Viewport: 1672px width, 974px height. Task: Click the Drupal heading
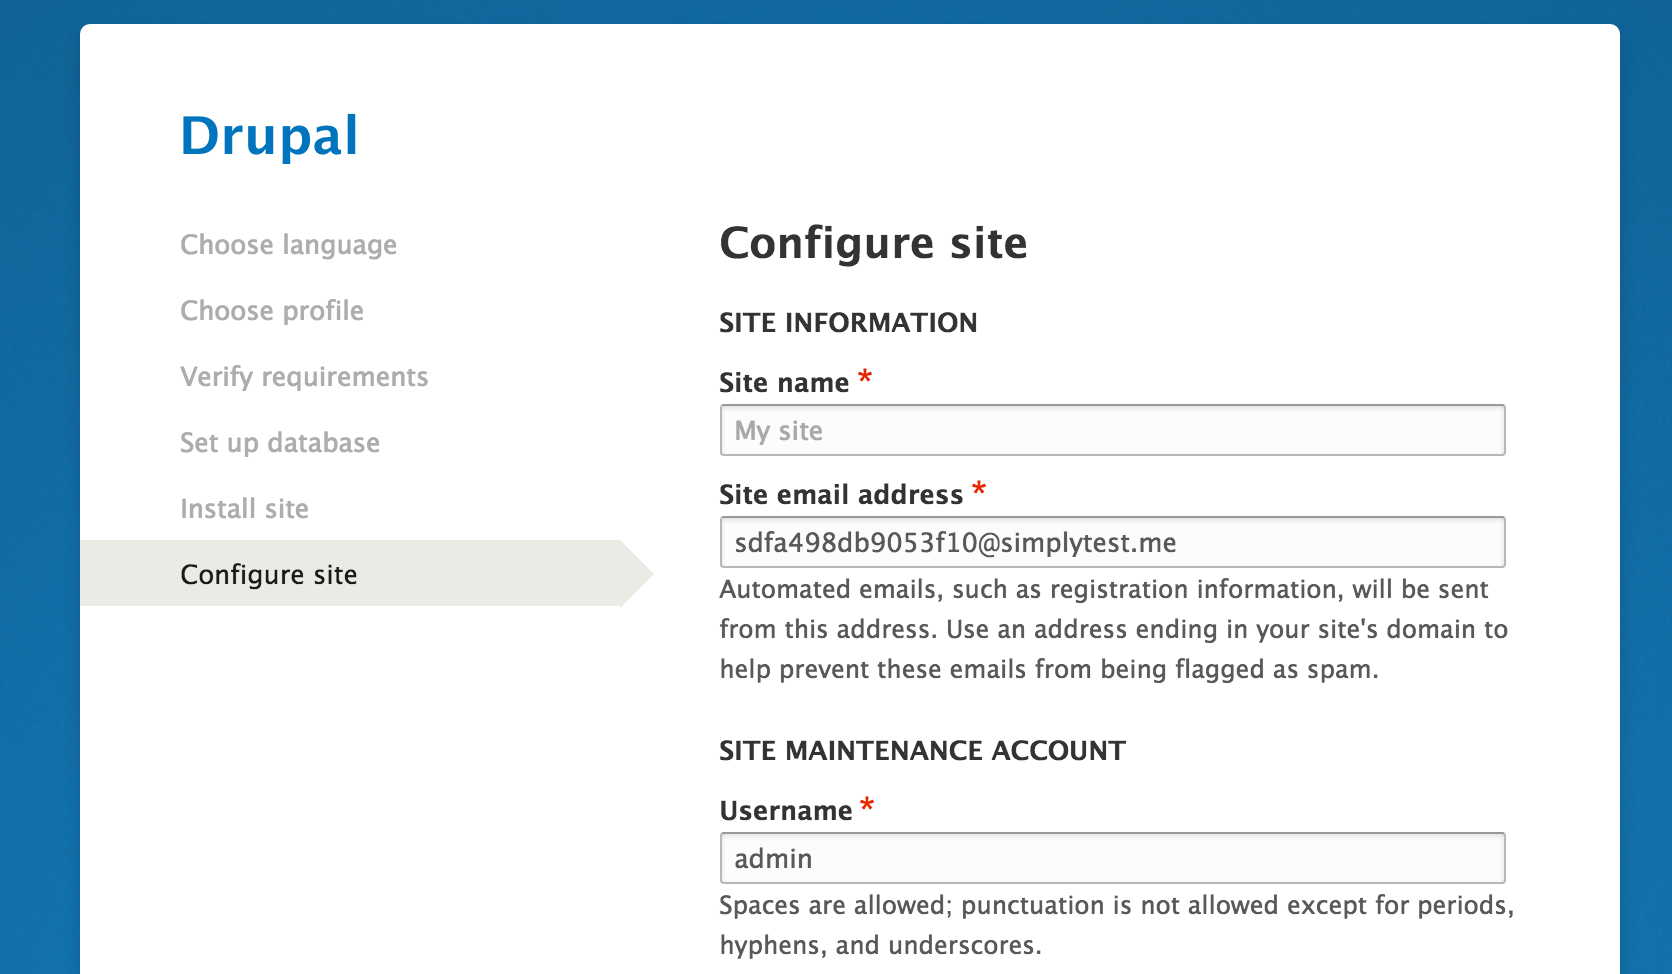(x=269, y=135)
